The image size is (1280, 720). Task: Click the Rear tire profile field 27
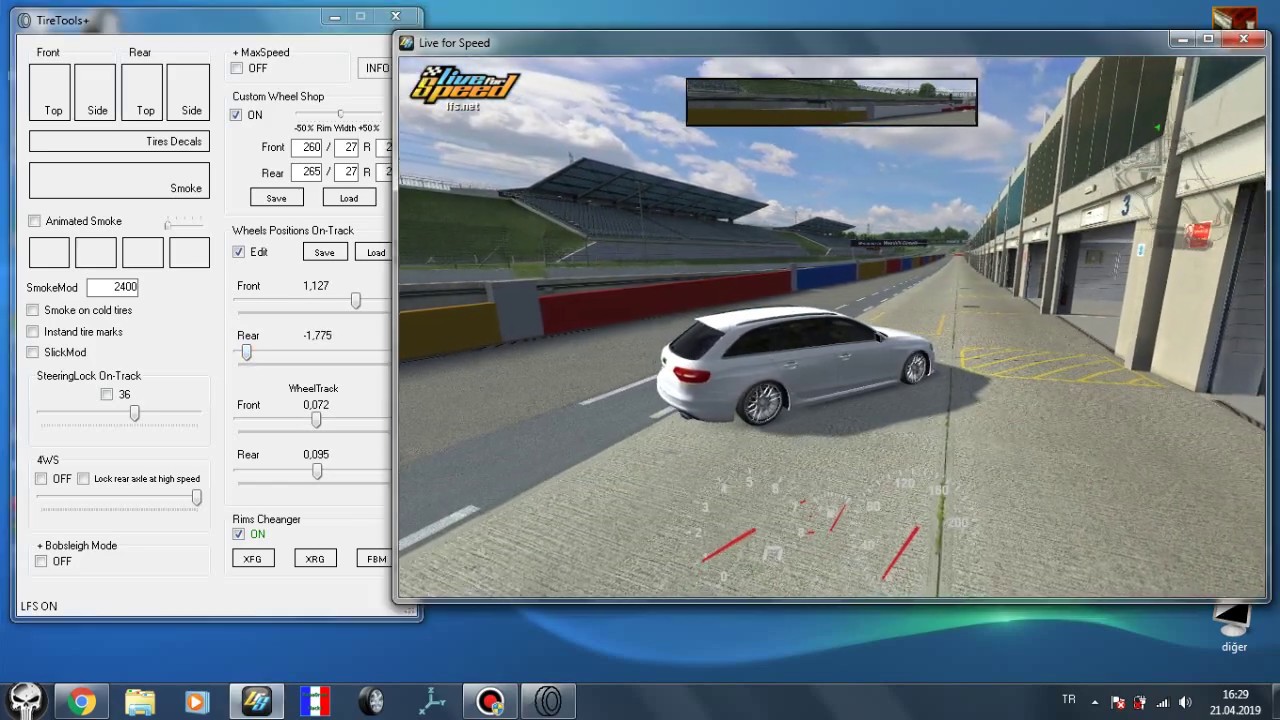coord(346,172)
